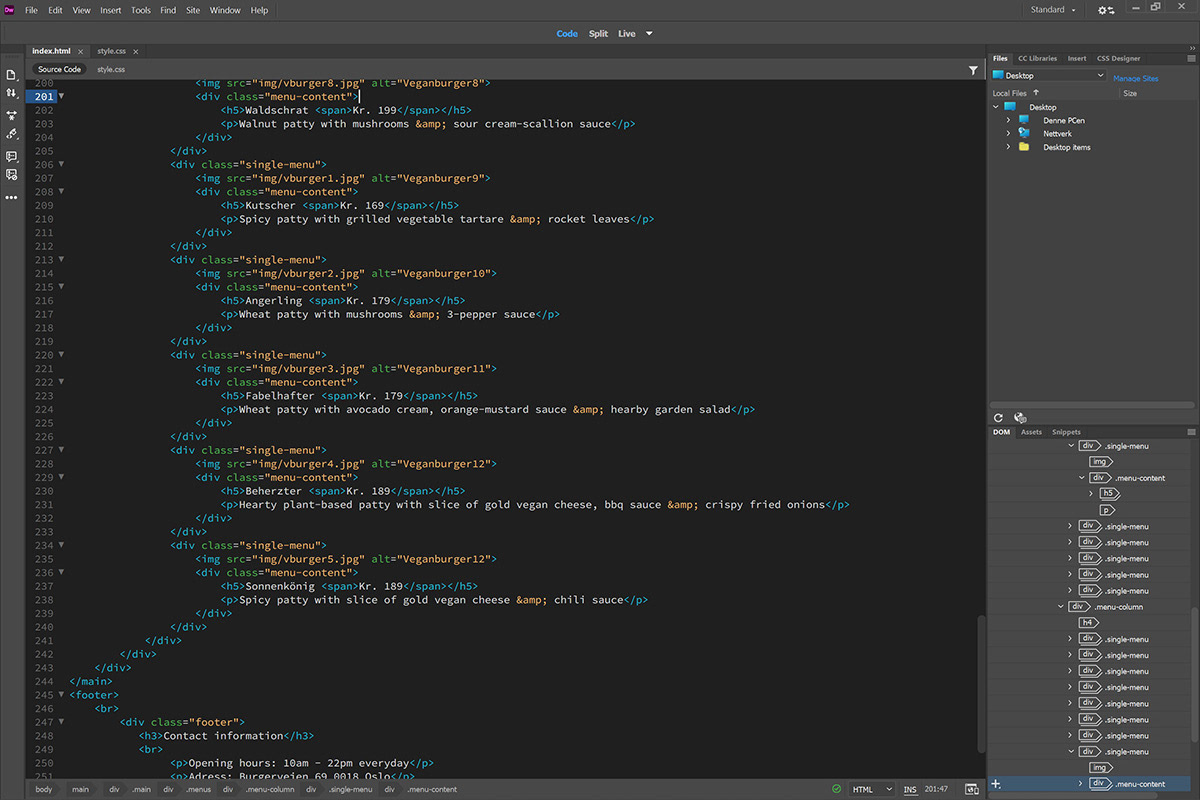Click the green check status icon
Viewport: 1200px width, 800px height.
pyautogui.click(x=836, y=790)
